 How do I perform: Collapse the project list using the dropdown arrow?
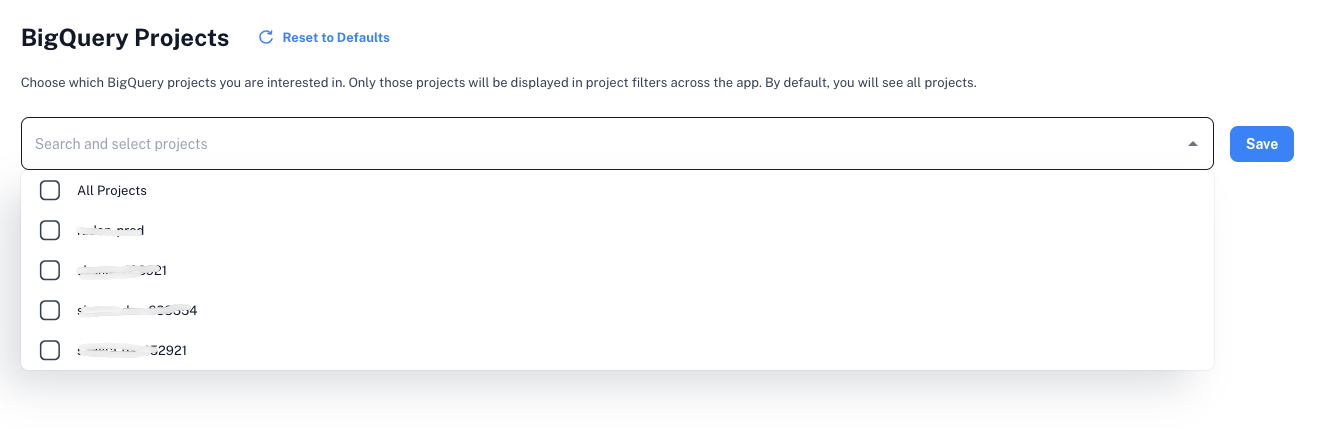tap(1192, 144)
